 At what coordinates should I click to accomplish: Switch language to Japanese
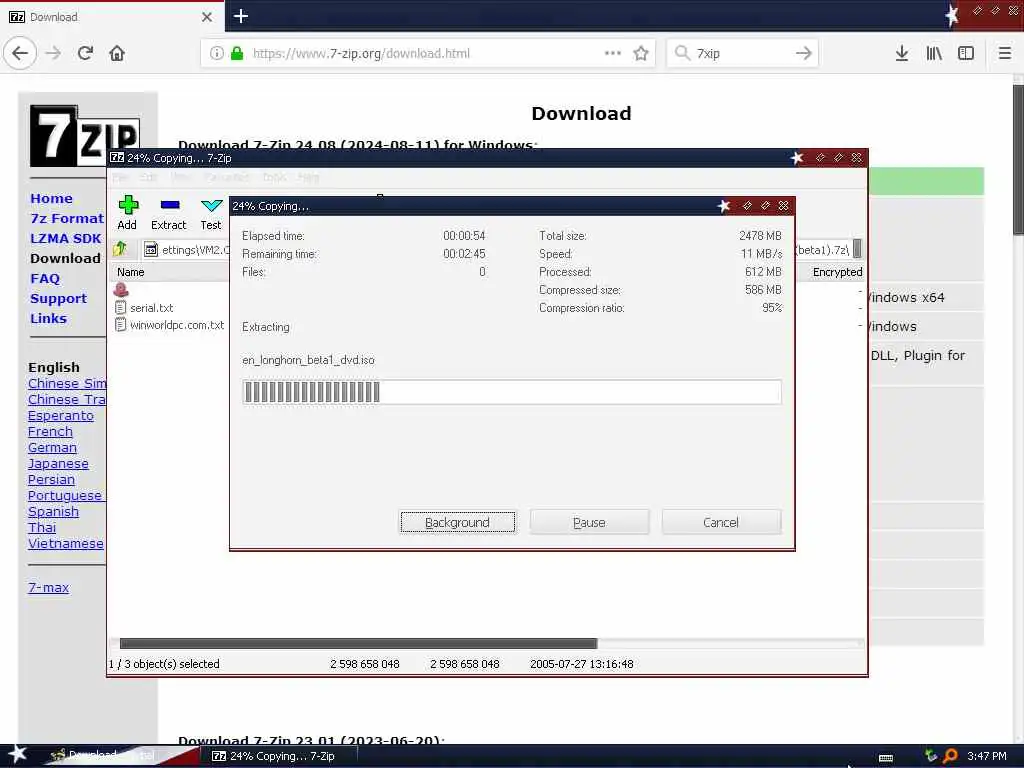[x=58, y=464]
